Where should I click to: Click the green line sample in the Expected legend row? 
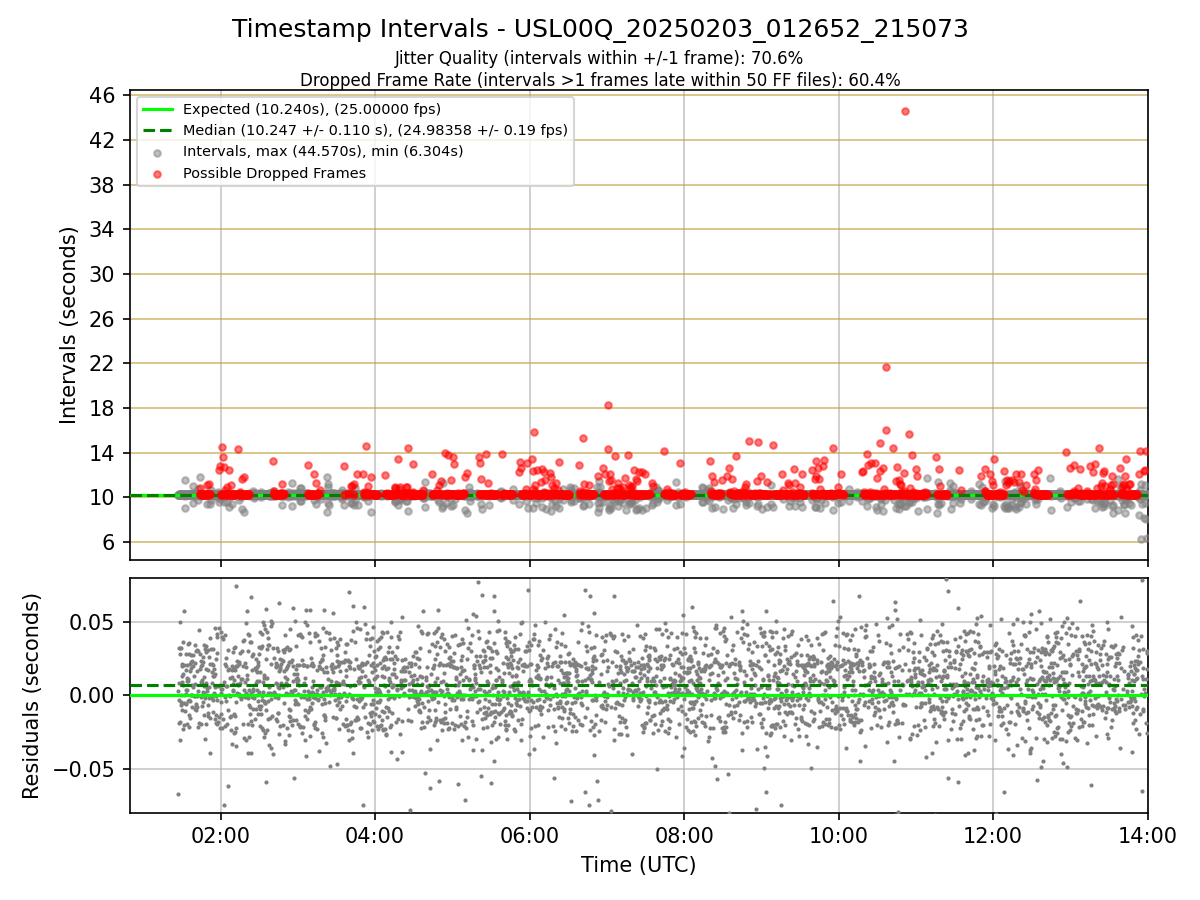(x=158, y=109)
